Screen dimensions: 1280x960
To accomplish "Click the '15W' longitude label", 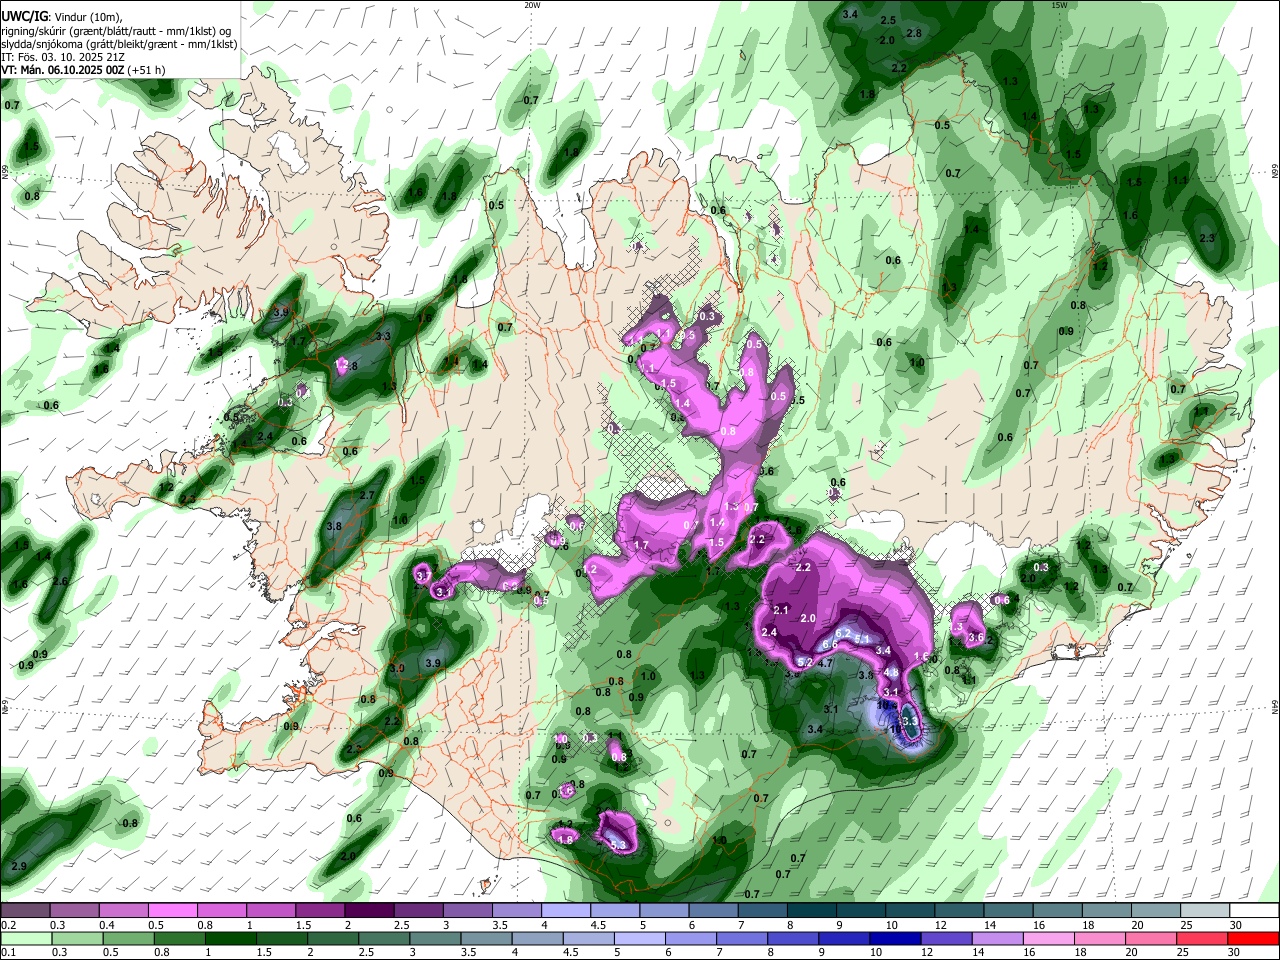I will point(1059,5).
